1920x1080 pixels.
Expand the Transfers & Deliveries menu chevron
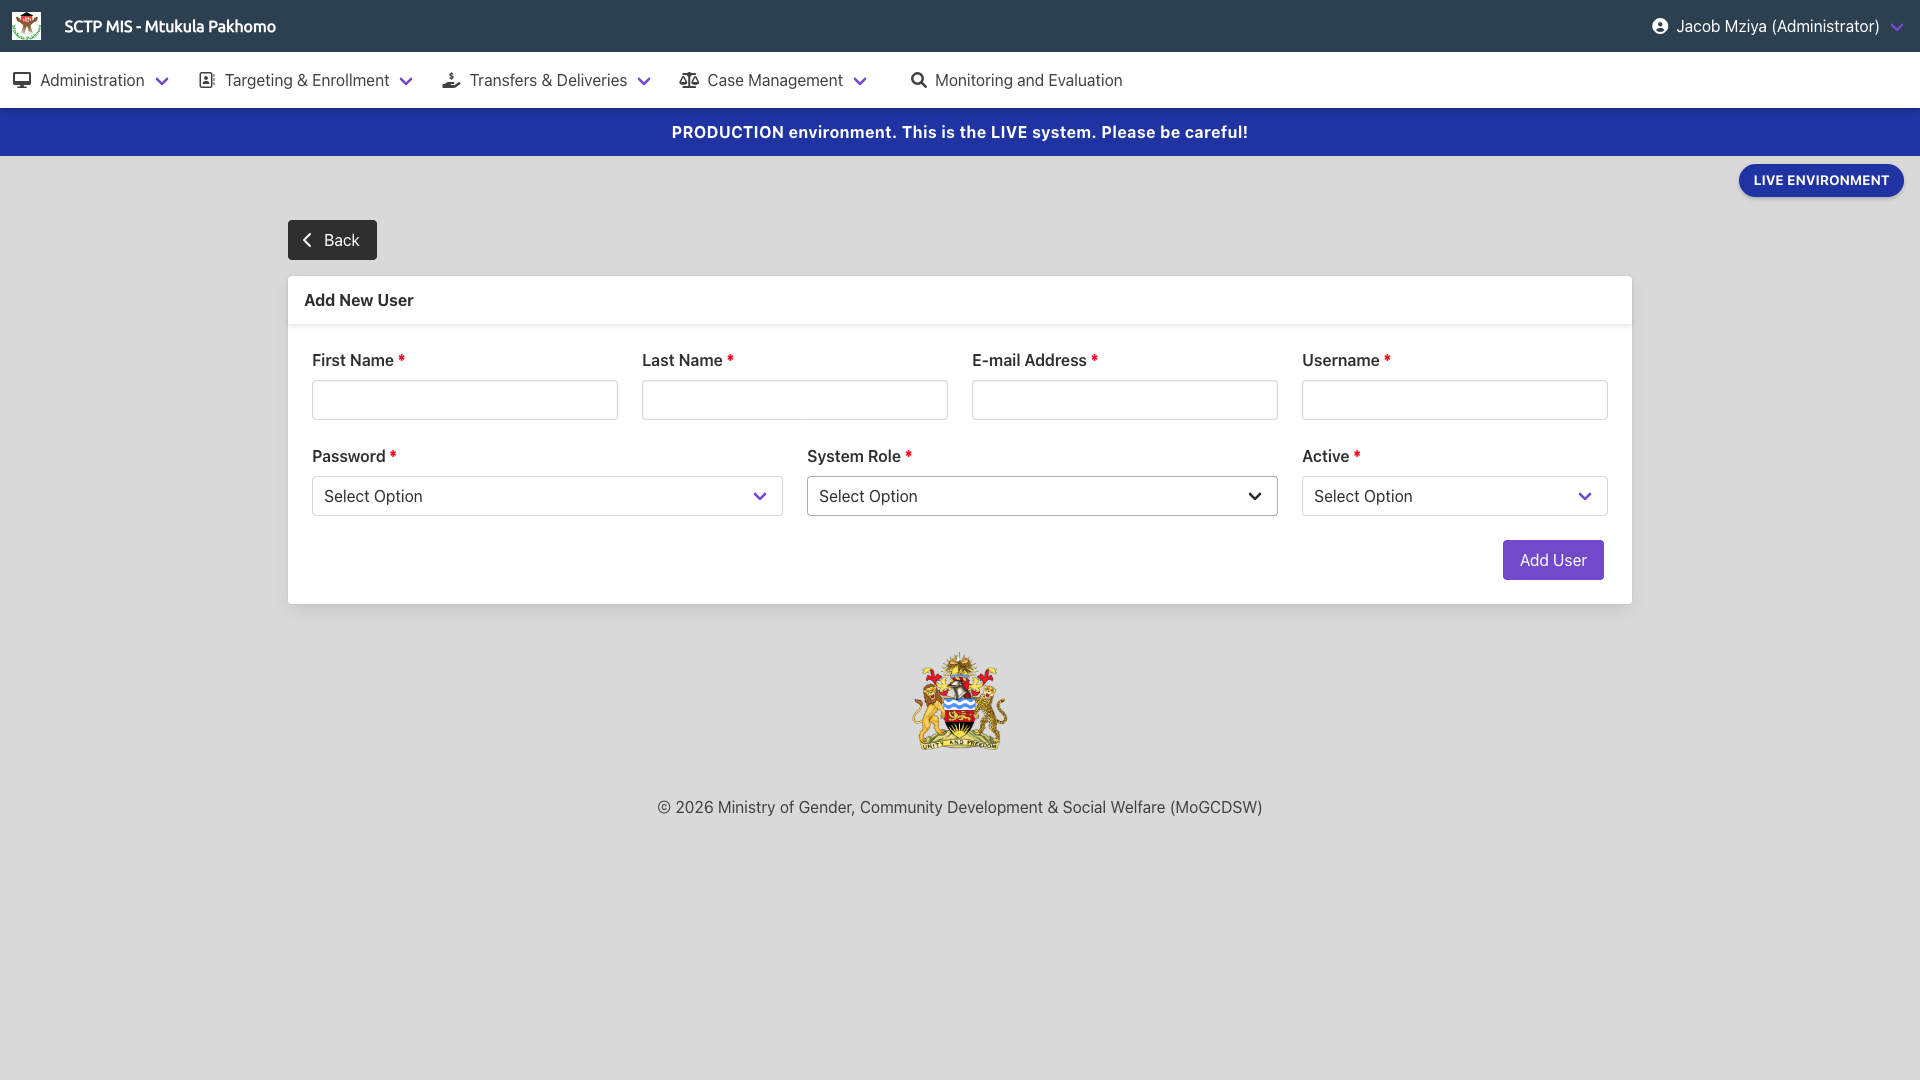click(644, 81)
